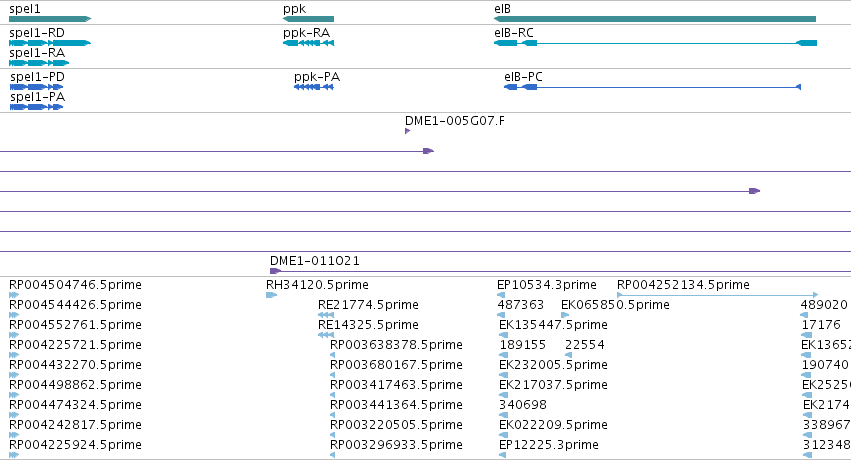Open the RH34120.5prime feature label
The image size is (851, 460).
(317, 285)
